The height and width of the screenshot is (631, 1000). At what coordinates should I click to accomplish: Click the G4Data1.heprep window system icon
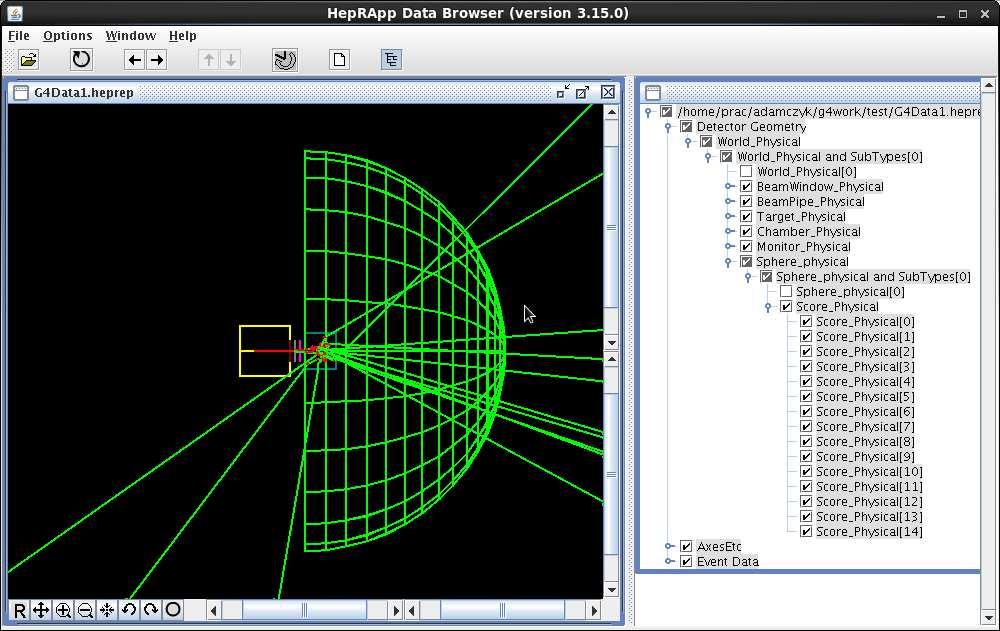21,93
